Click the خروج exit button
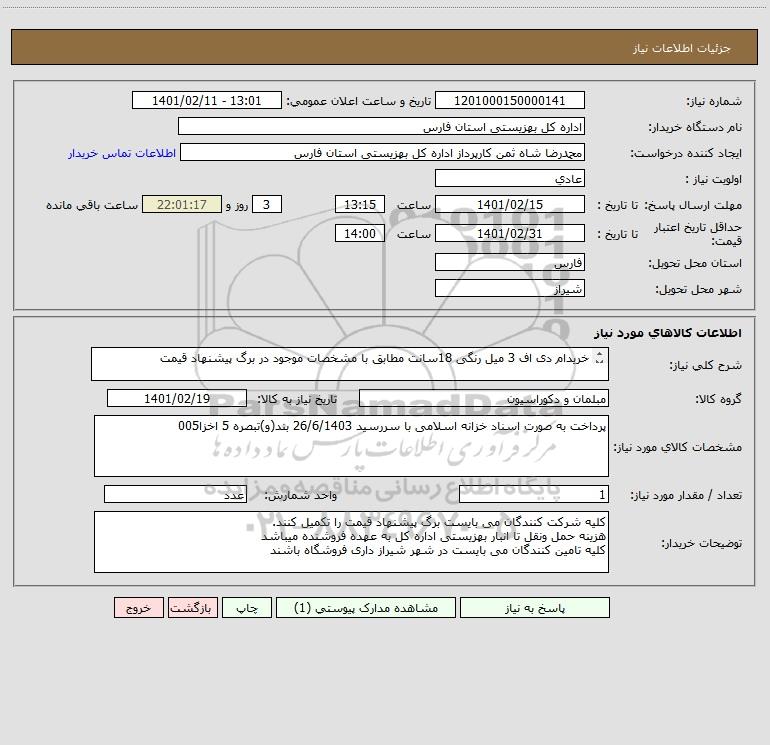 pyautogui.click(x=138, y=608)
